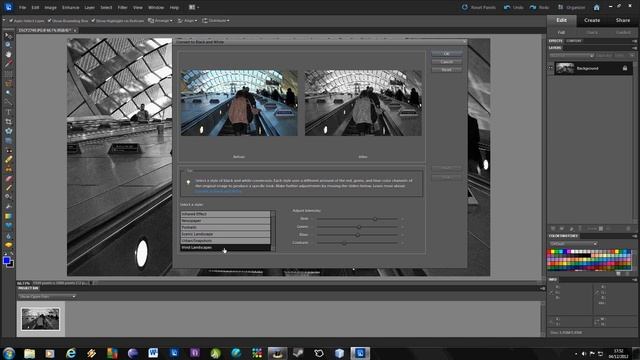The height and width of the screenshot is (360, 640).
Task: Click the Blue intensity slider
Action: (358, 235)
